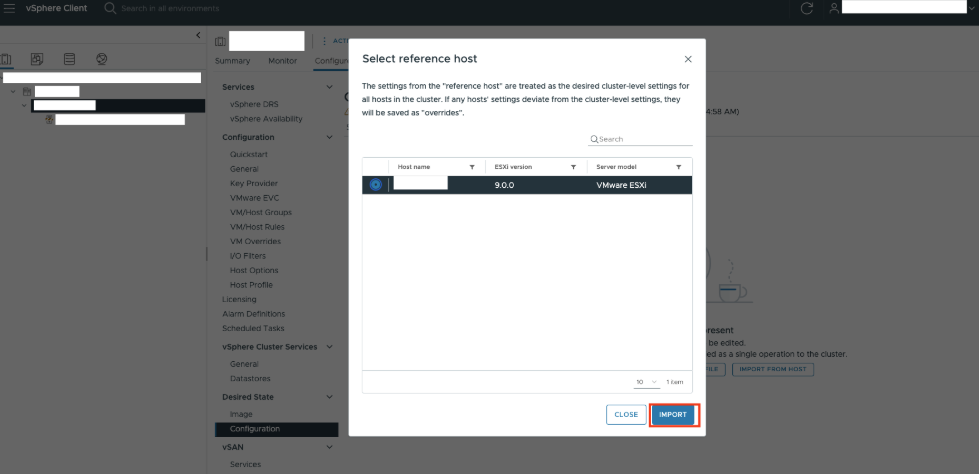
Task: Open Host Profile
Action: tap(251, 285)
